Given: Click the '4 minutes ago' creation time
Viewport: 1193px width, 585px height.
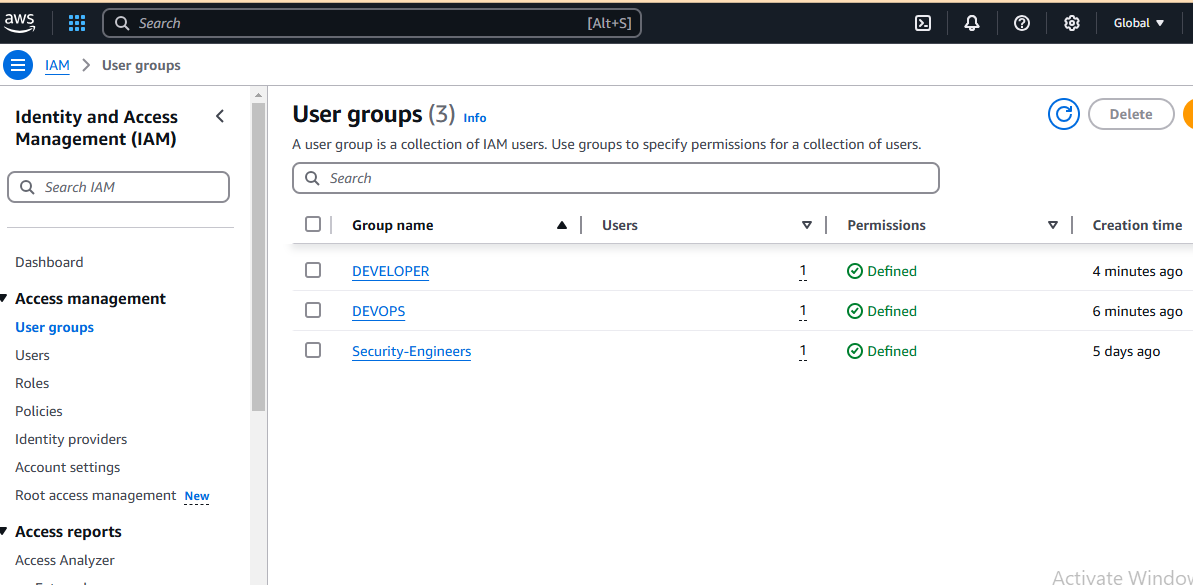Looking at the screenshot, I should click(x=1137, y=271).
